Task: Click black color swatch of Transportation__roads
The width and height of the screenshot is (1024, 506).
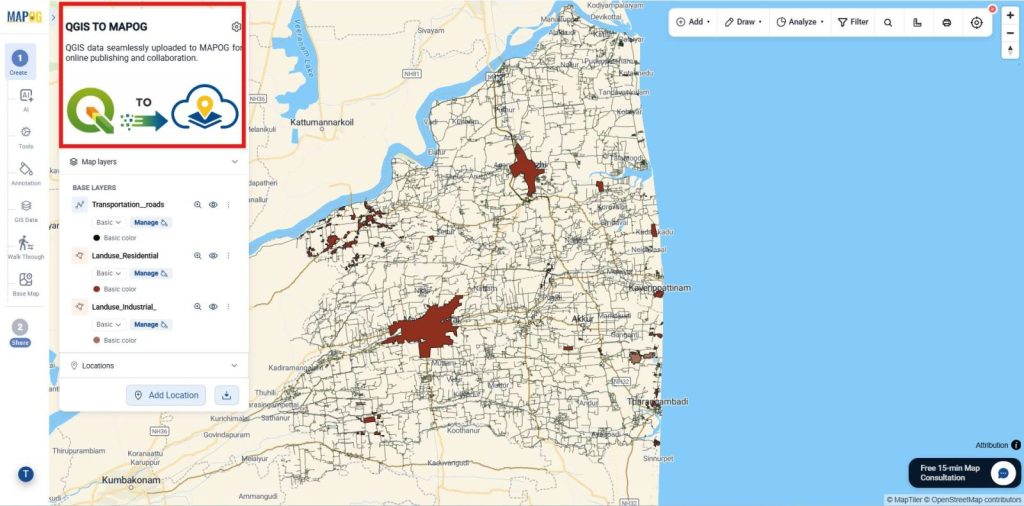Action: tap(97, 238)
